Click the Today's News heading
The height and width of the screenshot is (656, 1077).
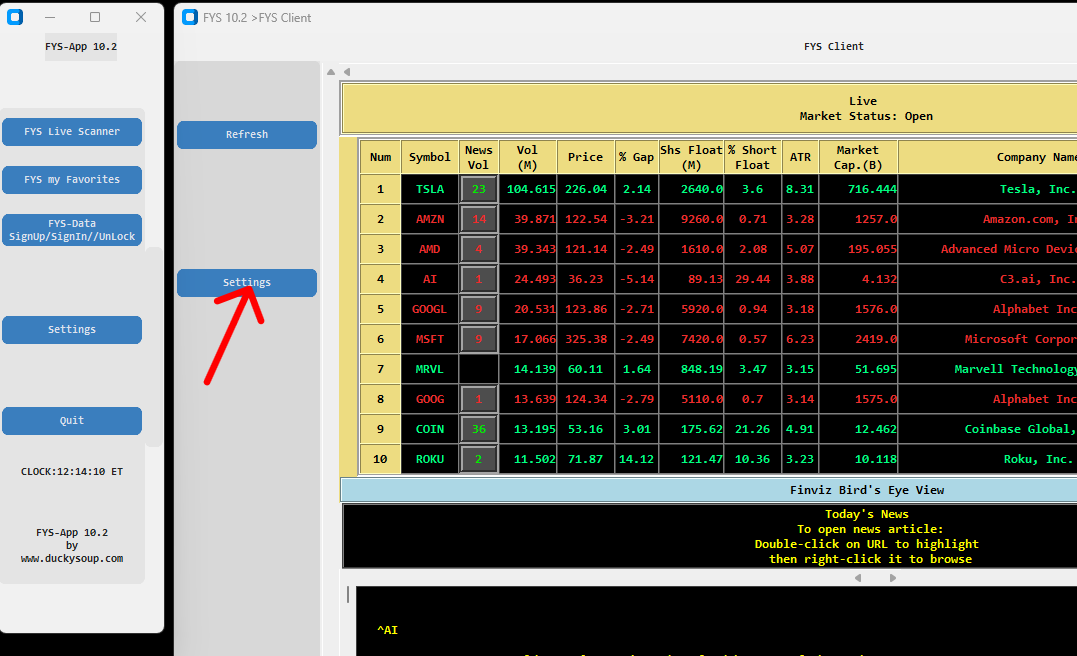click(x=867, y=514)
